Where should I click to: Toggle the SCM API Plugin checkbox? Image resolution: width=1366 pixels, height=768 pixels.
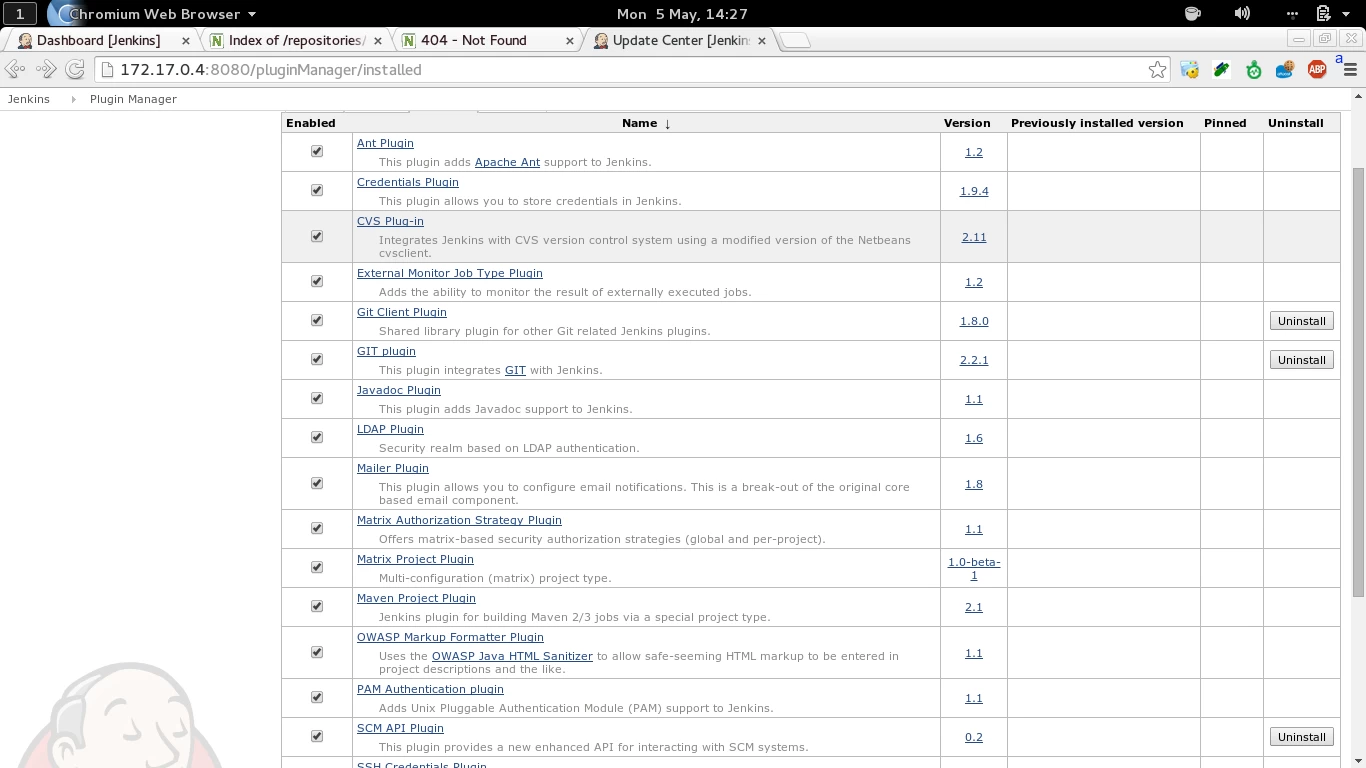[317, 736]
